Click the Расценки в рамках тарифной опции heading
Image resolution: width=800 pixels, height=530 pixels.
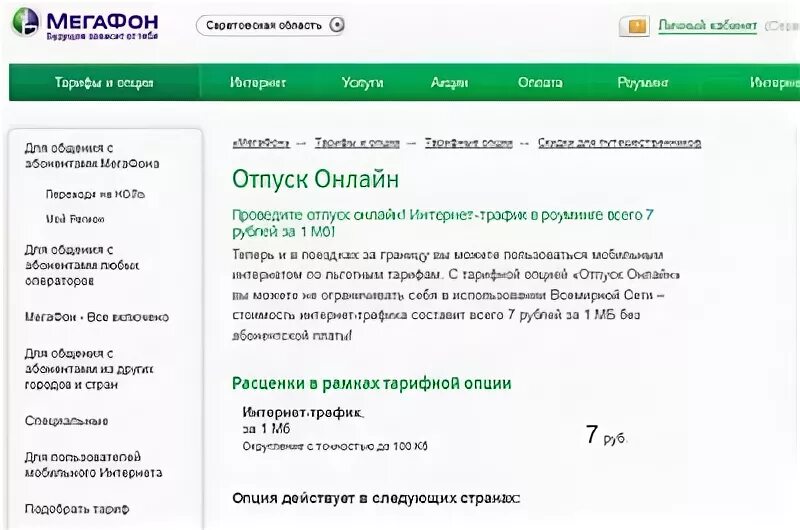(371, 383)
